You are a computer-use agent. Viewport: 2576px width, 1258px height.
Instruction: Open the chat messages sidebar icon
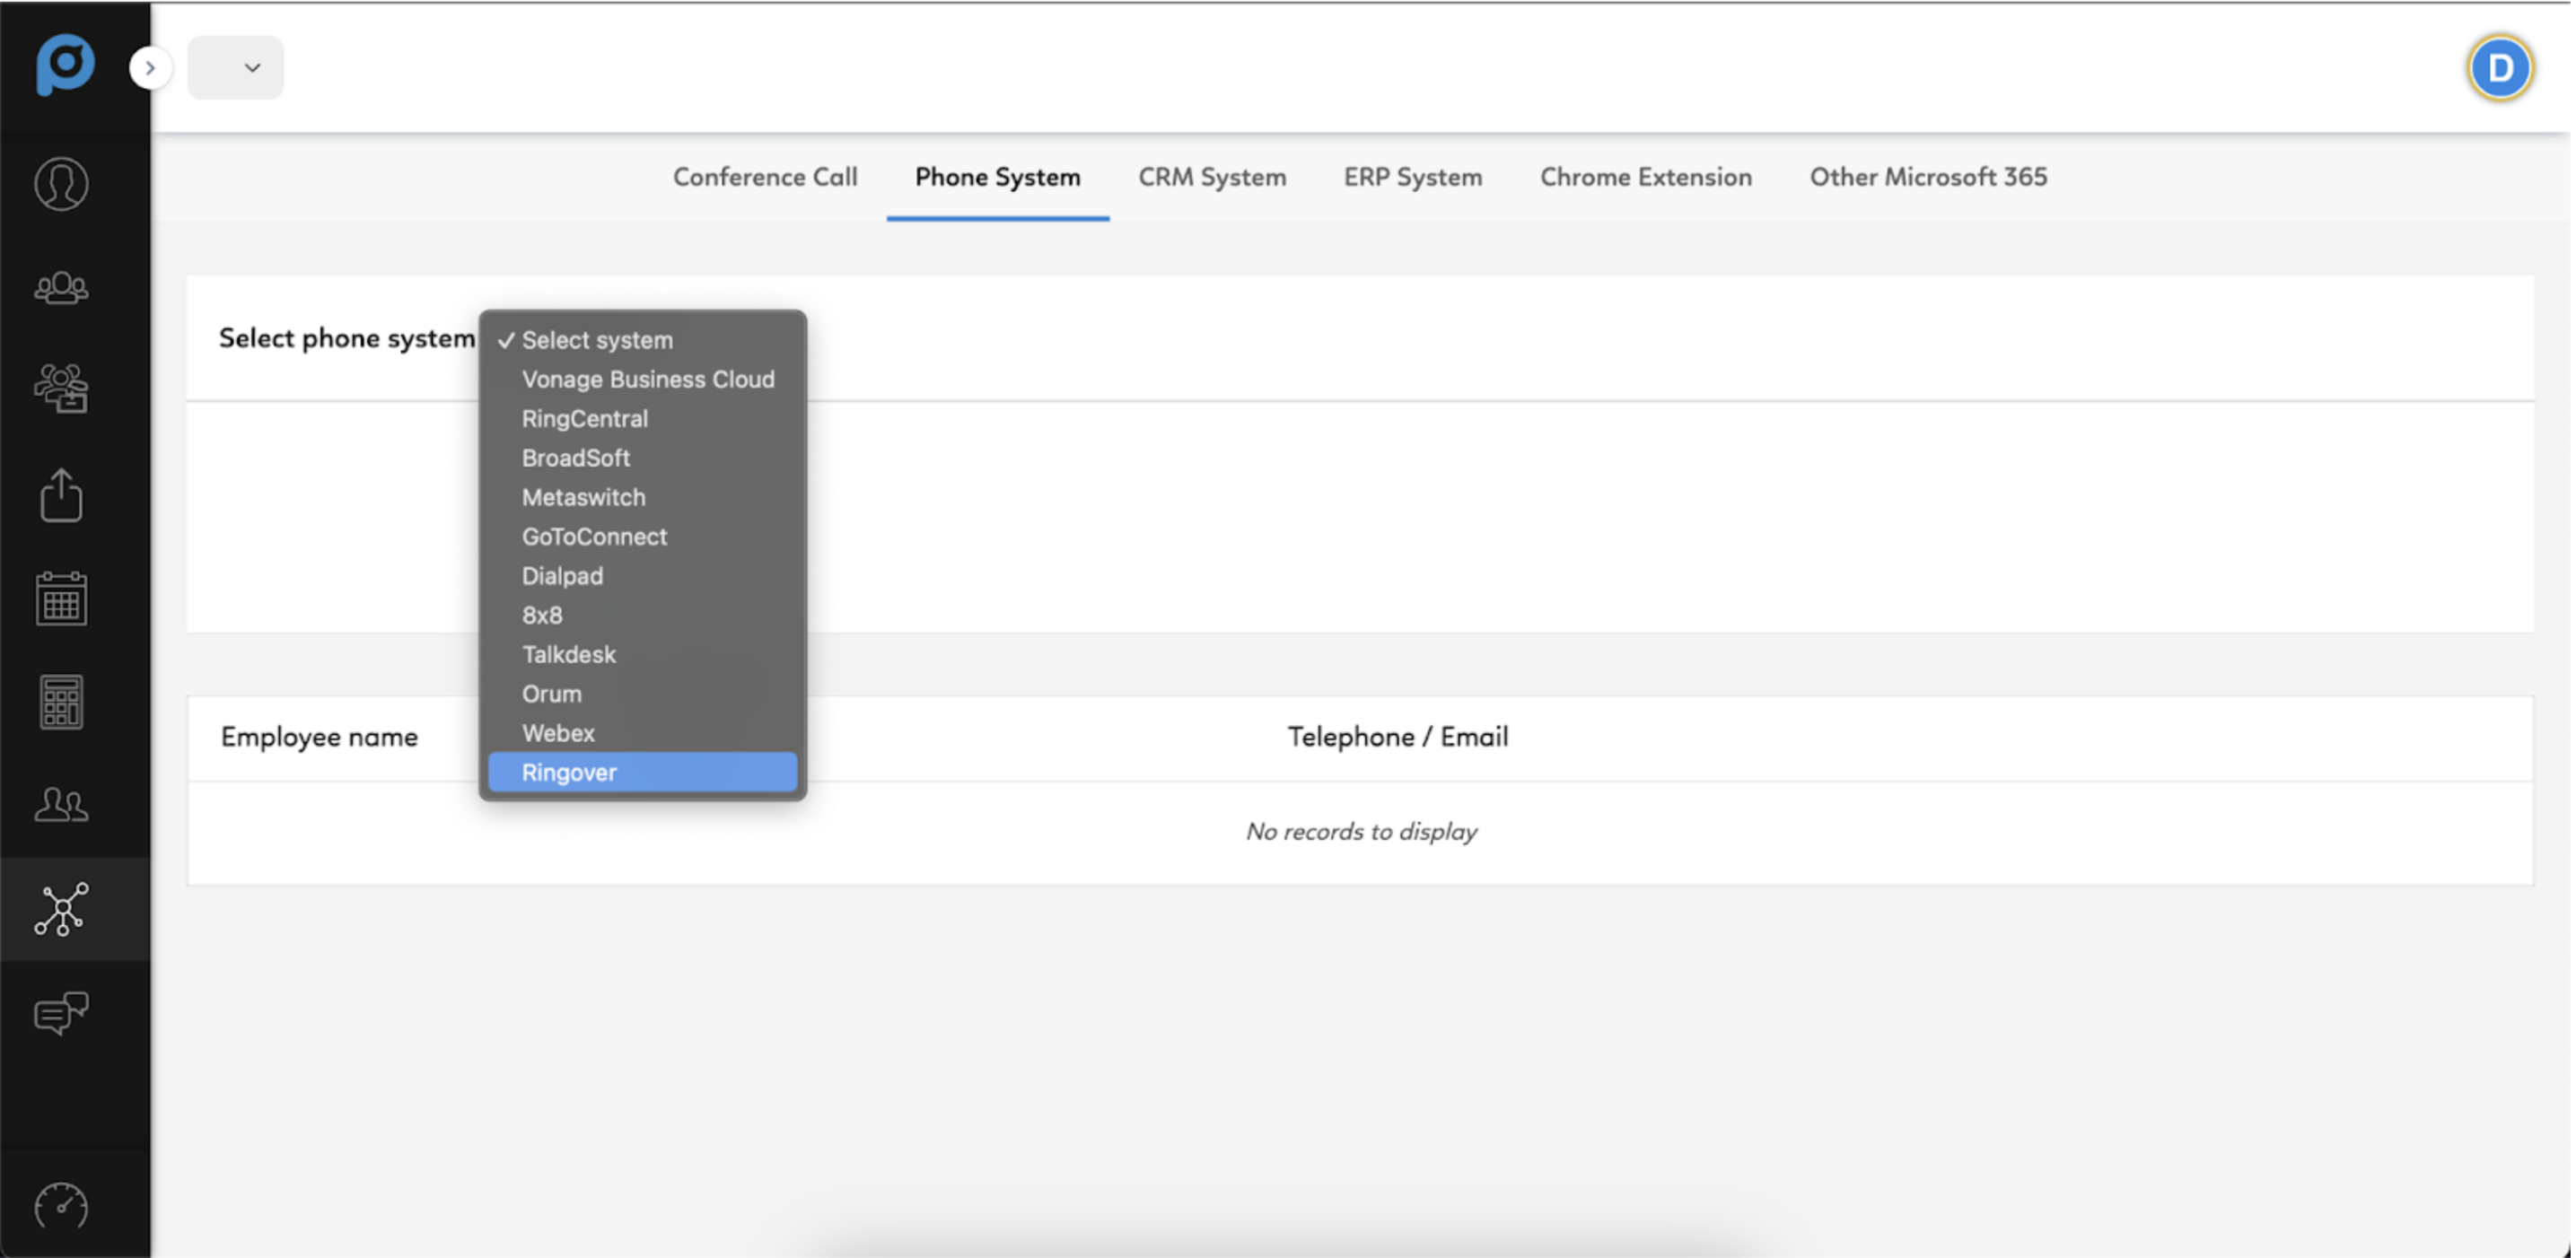(x=62, y=1013)
